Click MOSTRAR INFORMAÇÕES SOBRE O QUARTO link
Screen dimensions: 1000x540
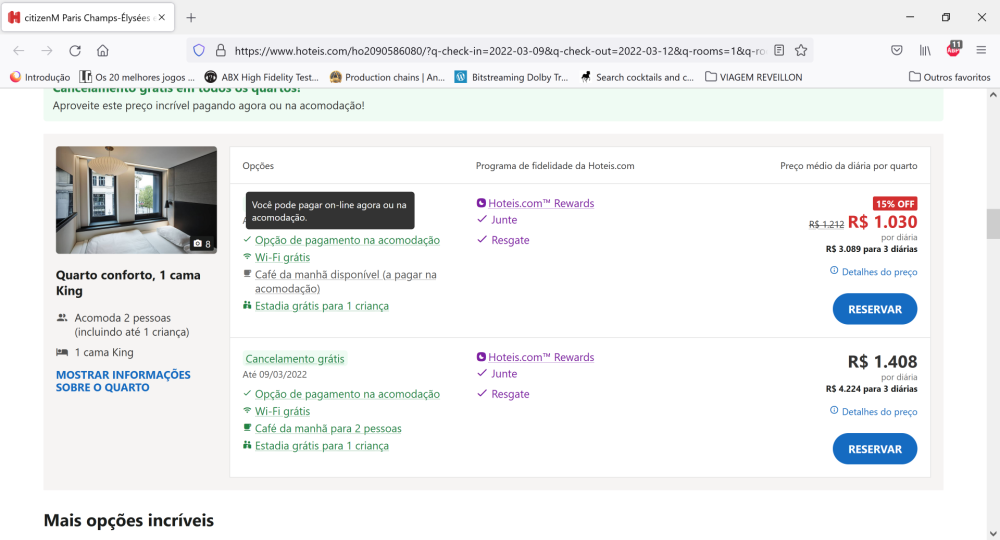click(122, 381)
